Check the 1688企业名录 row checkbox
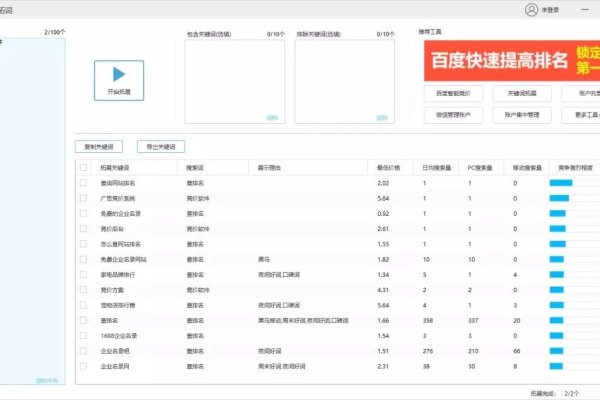 (x=83, y=336)
